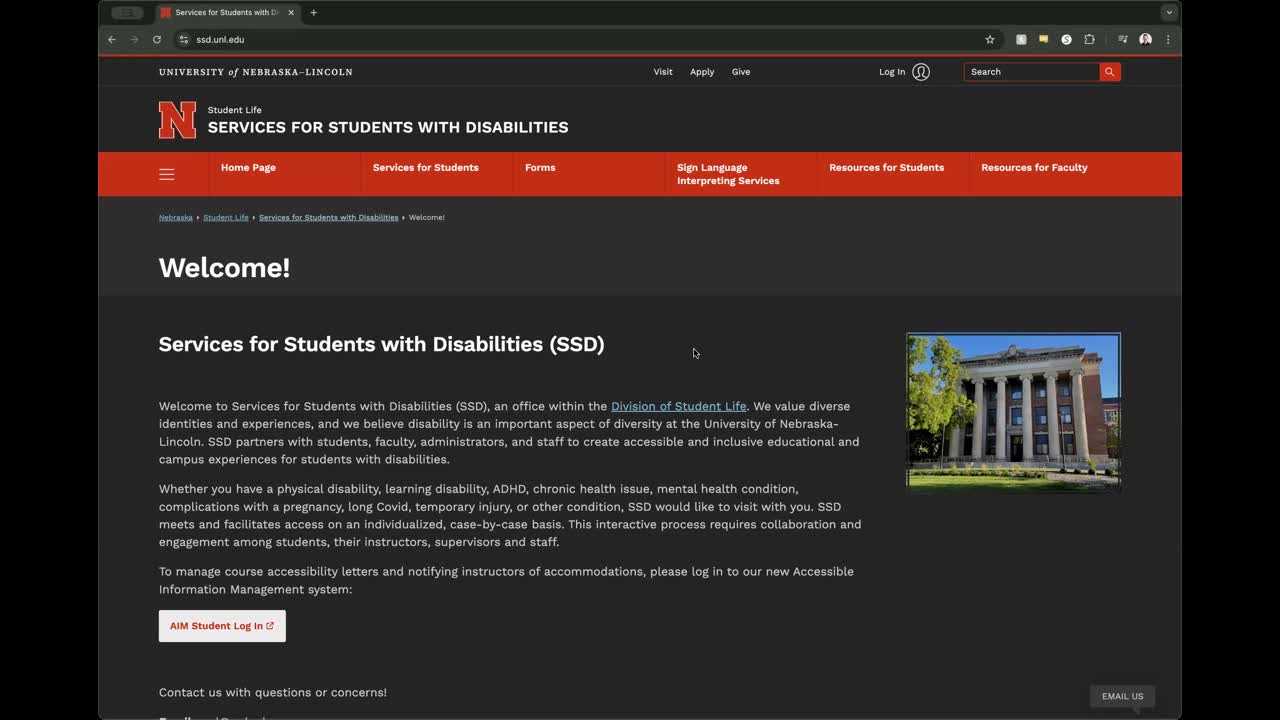This screenshot has width=1280, height=720.
Task: Select the Services for Students browser tab
Action: pos(227,13)
